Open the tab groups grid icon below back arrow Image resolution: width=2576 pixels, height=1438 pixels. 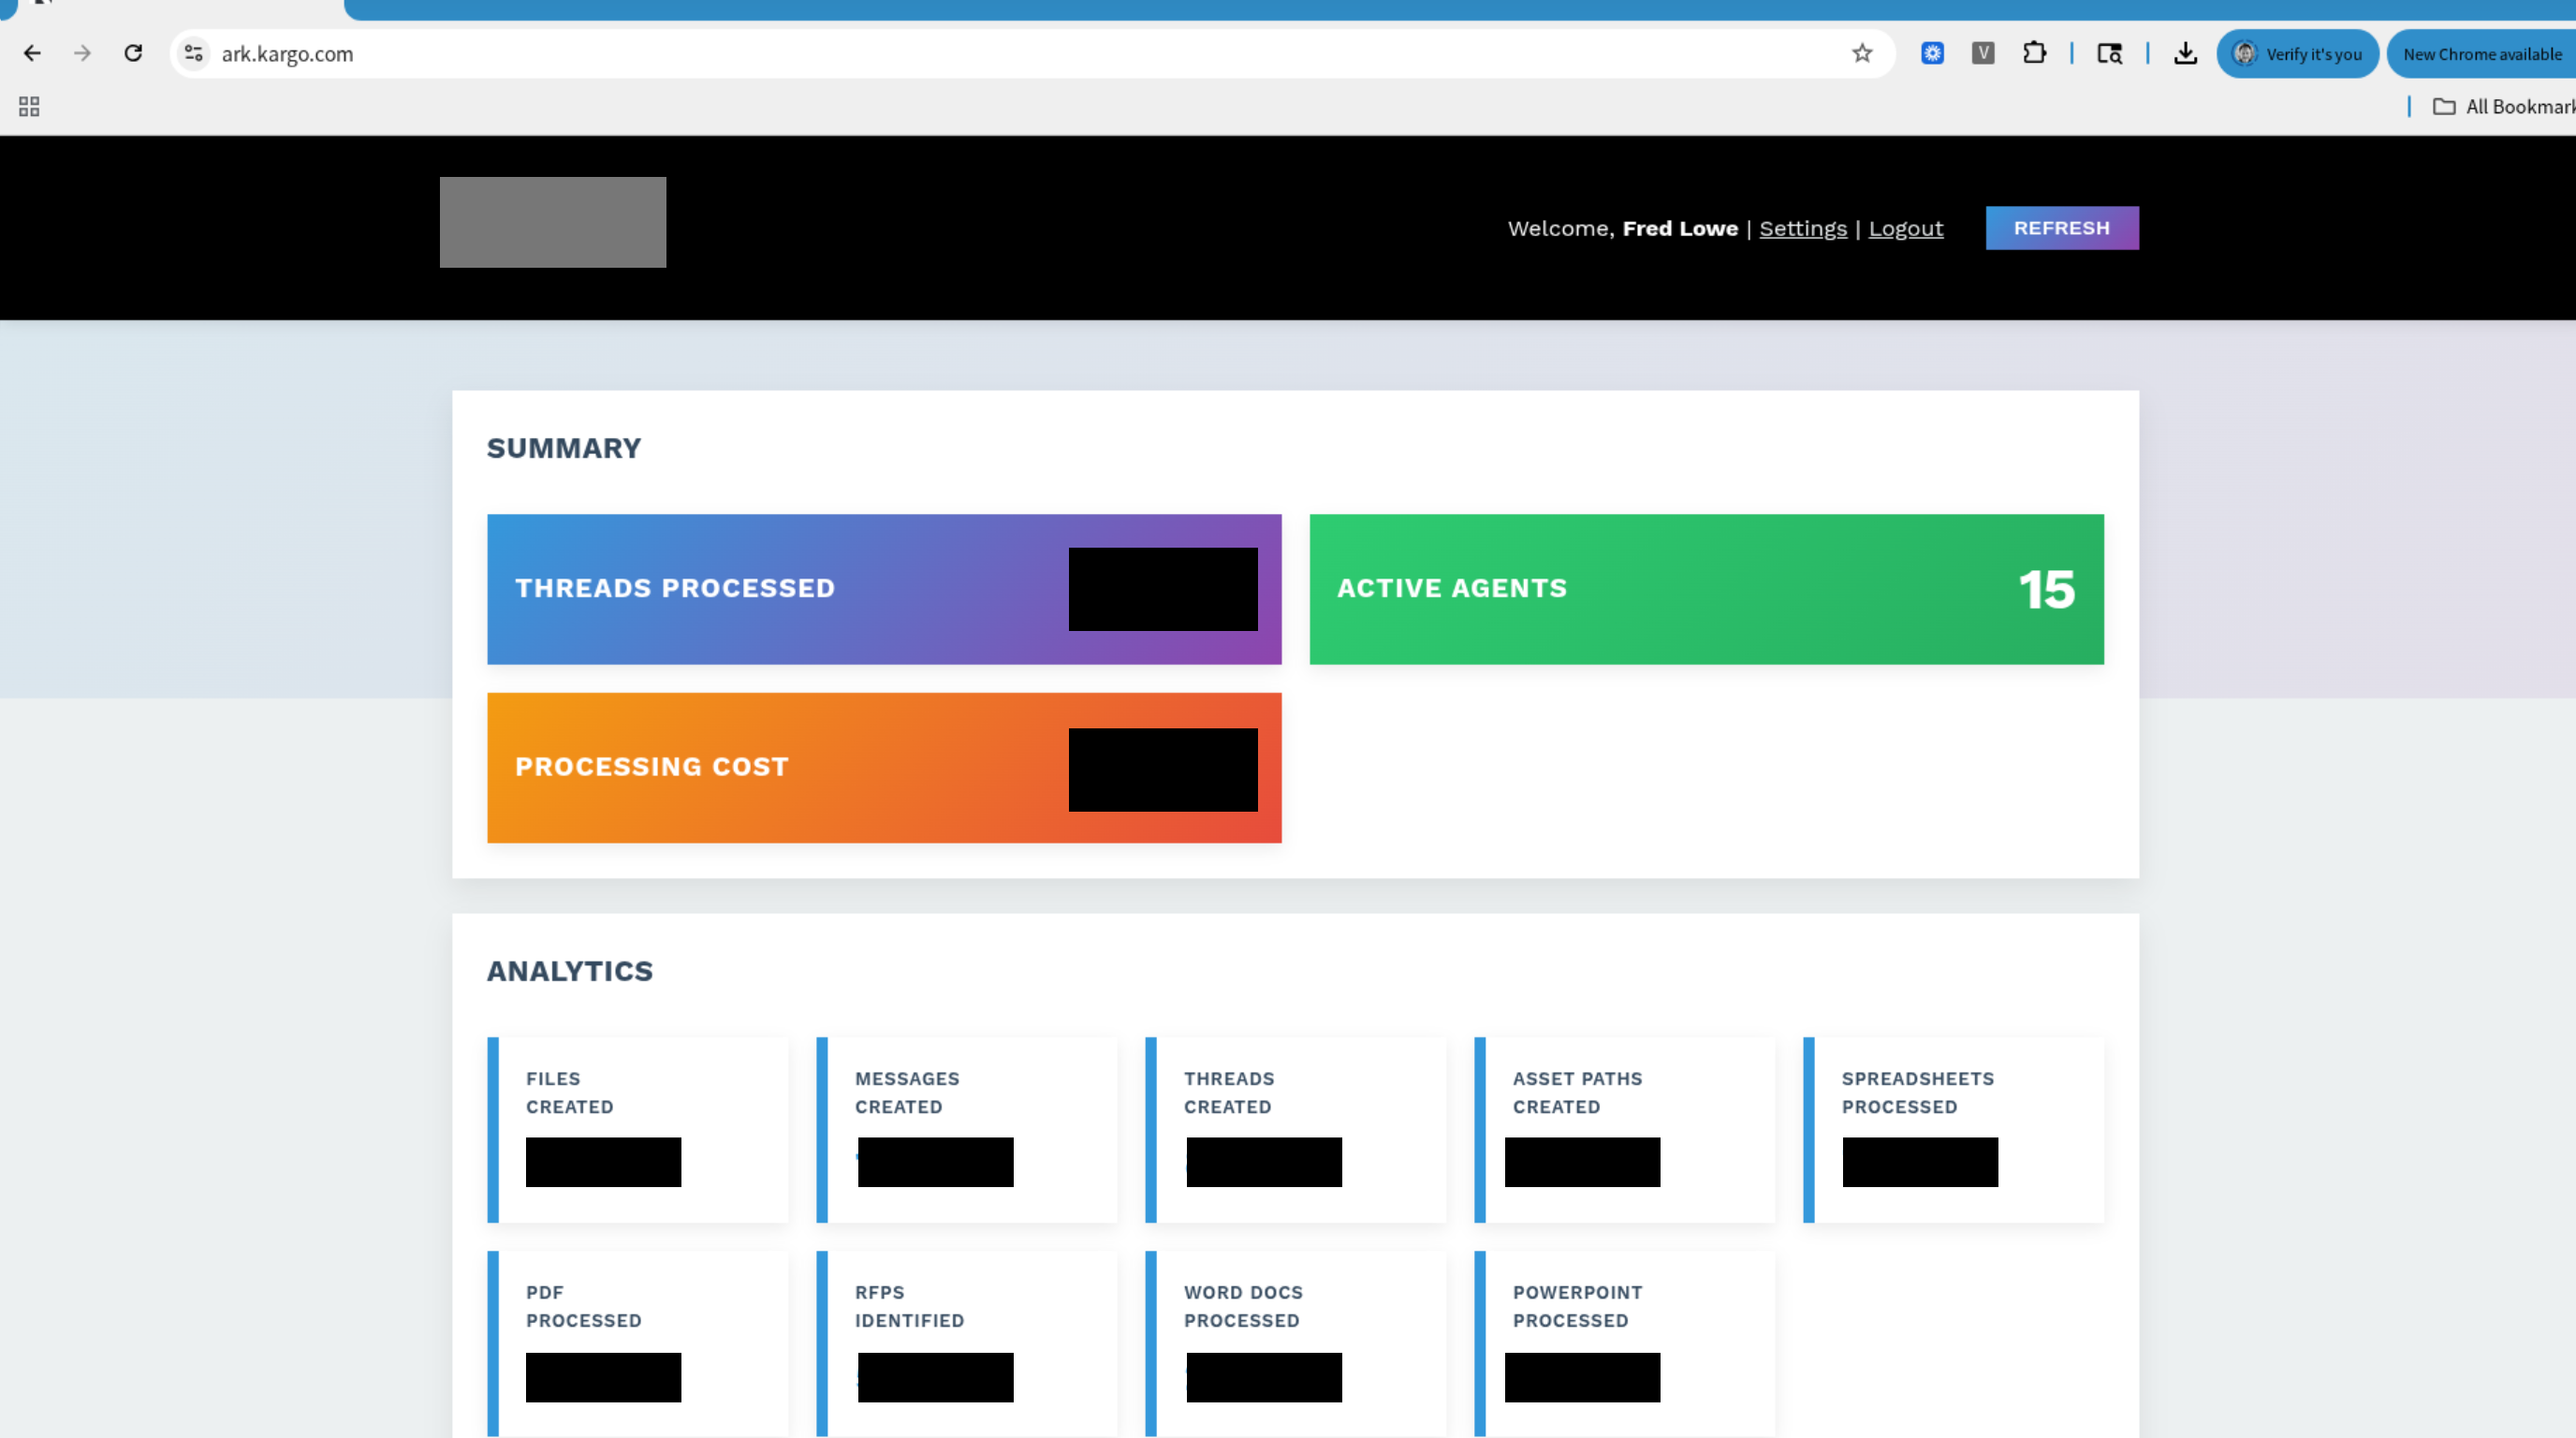28,105
